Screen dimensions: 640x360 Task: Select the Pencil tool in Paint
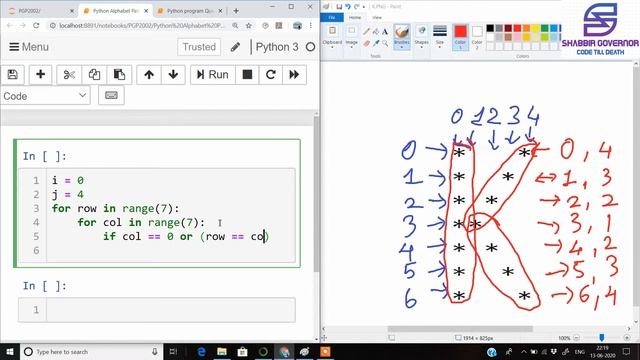367,31
